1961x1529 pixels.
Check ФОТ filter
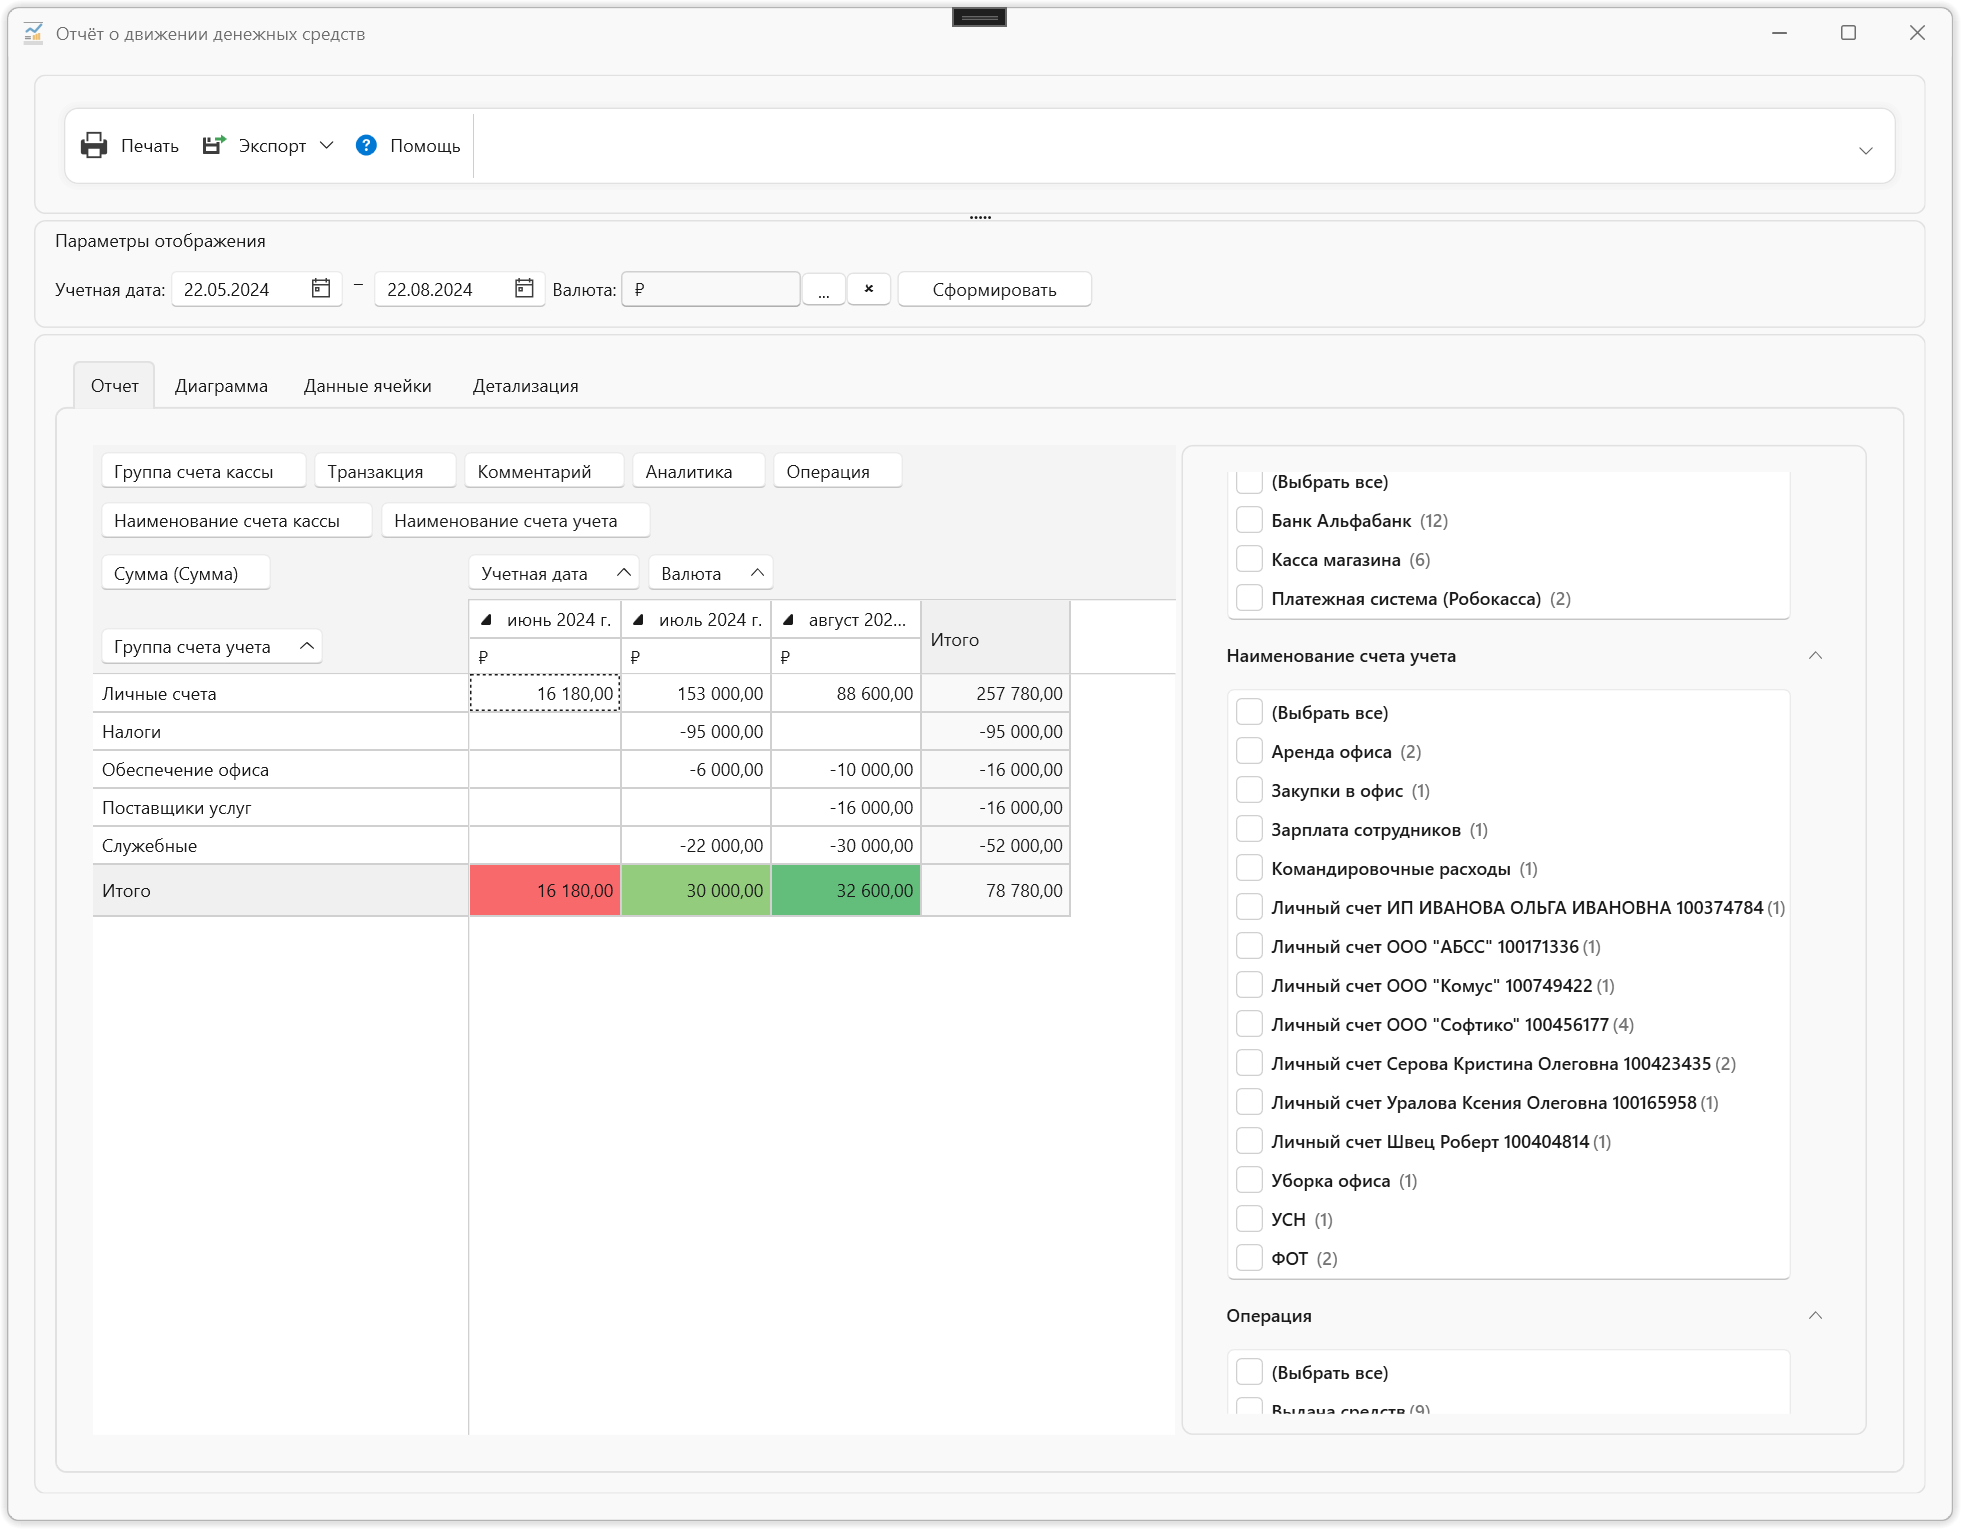[x=1249, y=1258]
